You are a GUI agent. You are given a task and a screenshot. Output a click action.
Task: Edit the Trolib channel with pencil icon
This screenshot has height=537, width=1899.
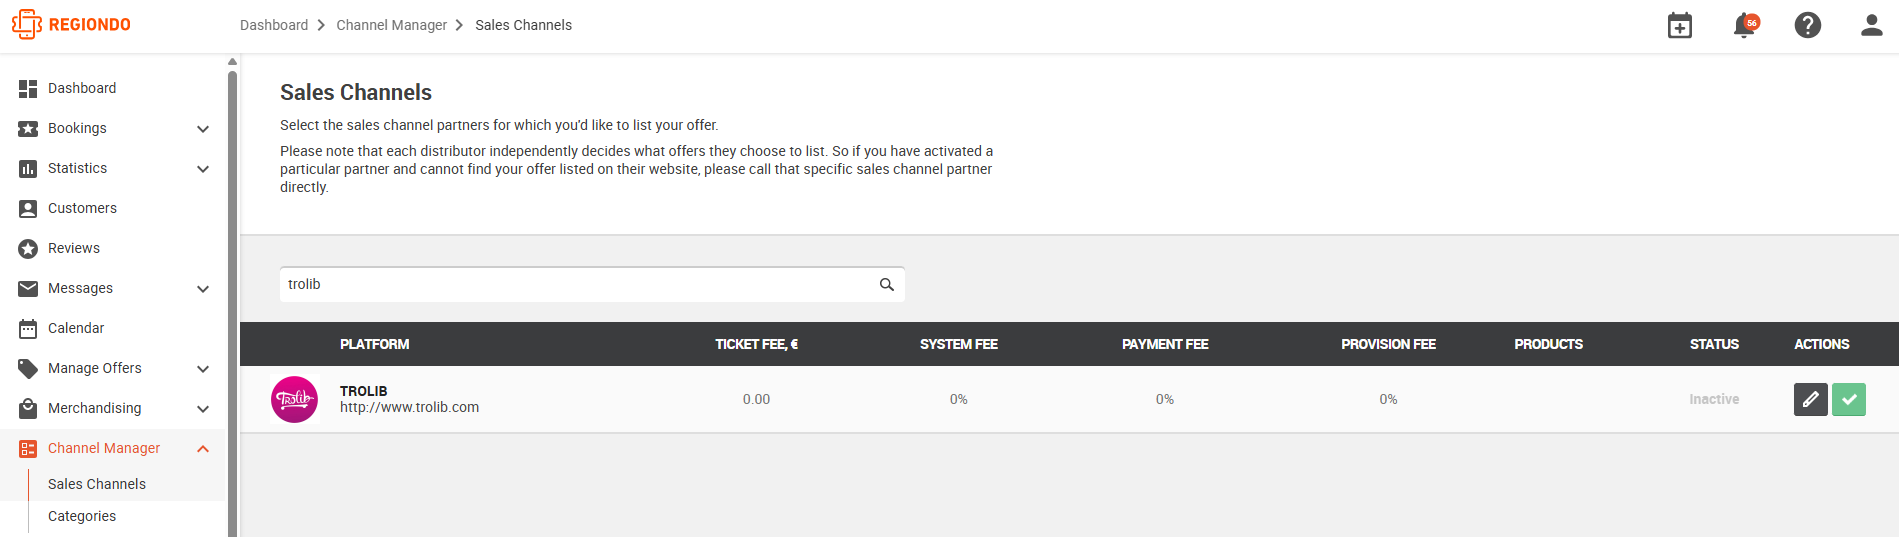(x=1811, y=399)
